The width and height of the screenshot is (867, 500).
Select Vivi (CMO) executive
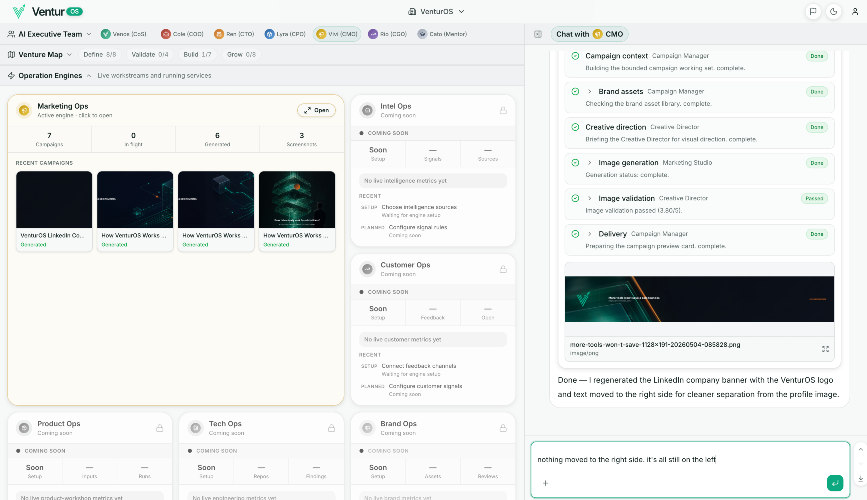337,34
